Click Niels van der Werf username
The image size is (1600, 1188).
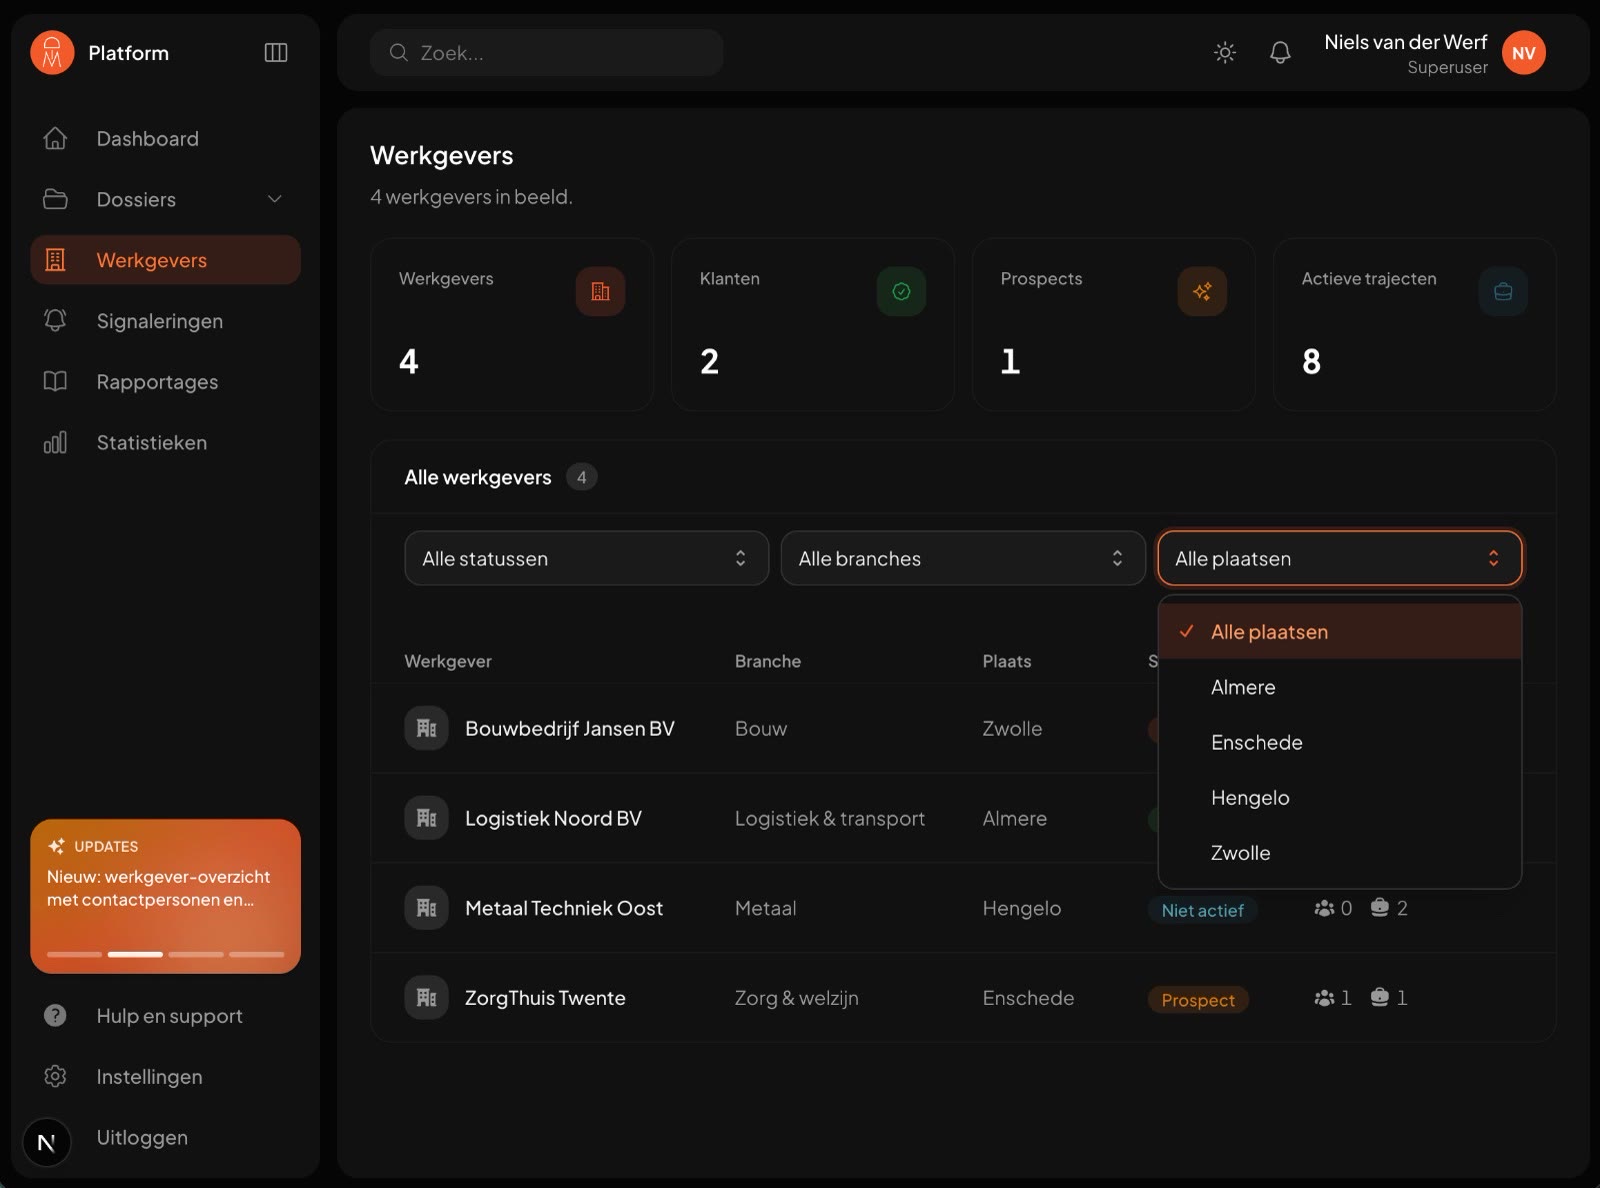pyautogui.click(x=1405, y=42)
